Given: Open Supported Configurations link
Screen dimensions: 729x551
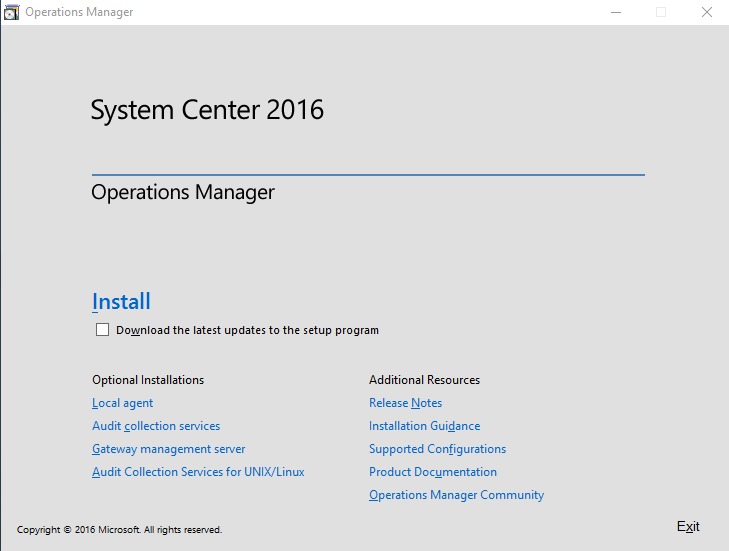Looking at the screenshot, I should point(437,449).
